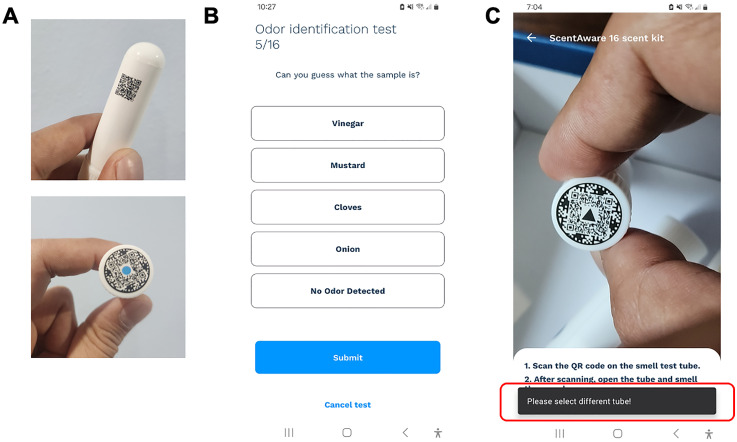Select Onion as the odor answer
This screenshot has width=737, height=442.
(348, 249)
